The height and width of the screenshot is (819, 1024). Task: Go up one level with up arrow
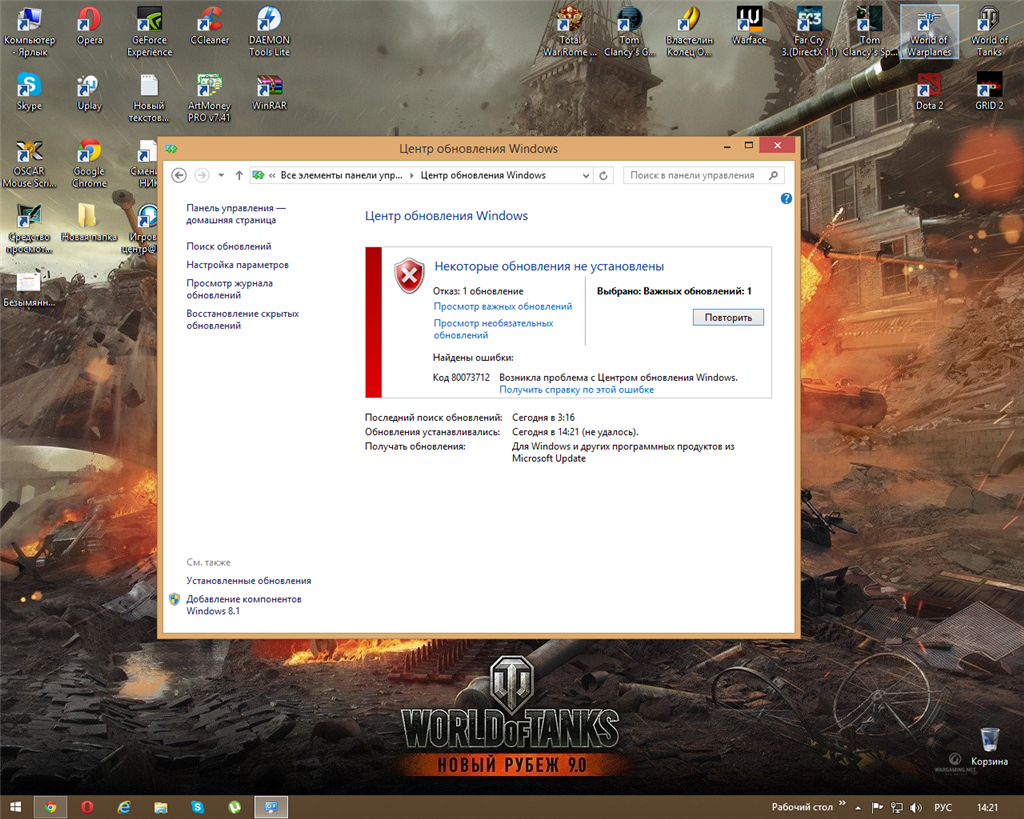pyautogui.click(x=239, y=175)
